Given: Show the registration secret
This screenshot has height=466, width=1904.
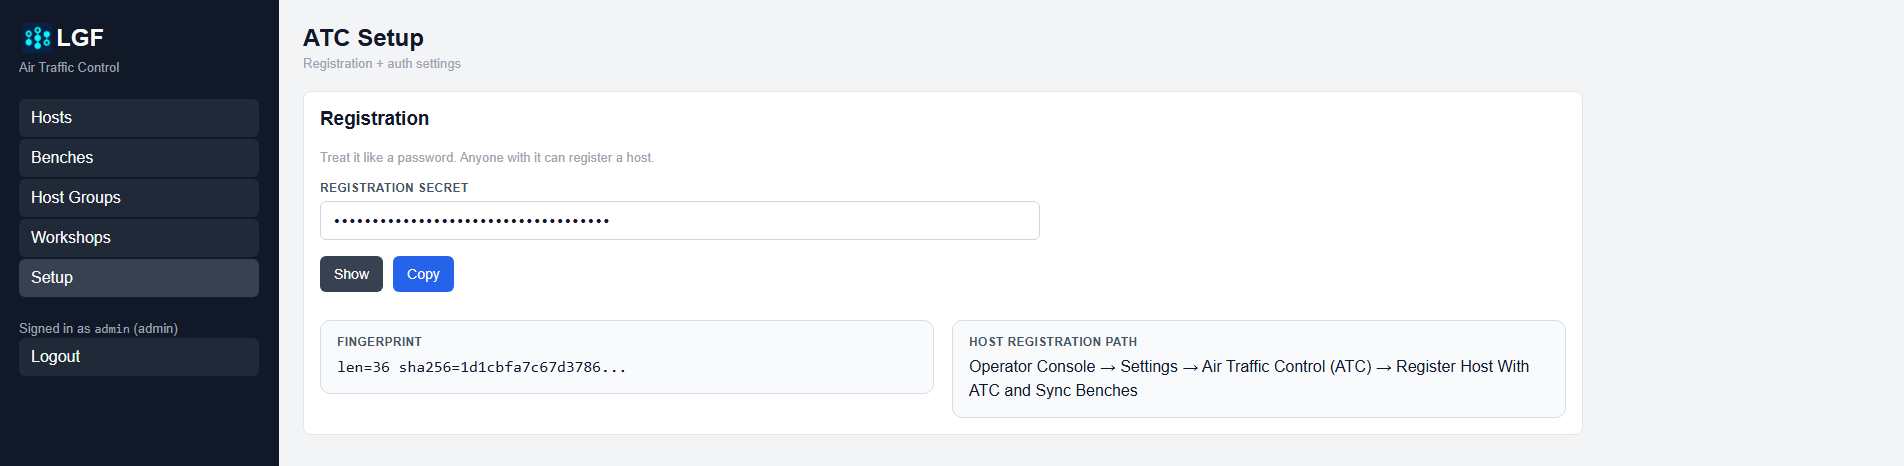Looking at the screenshot, I should [x=351, y=274].
